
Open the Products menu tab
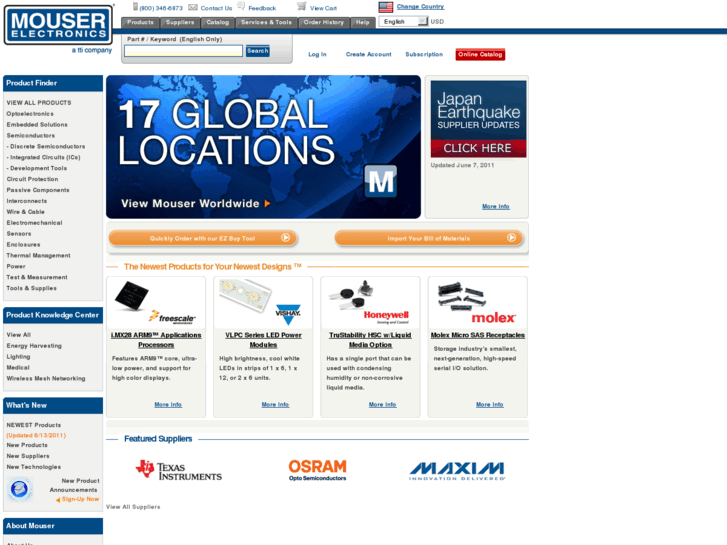tap(140, 22)
